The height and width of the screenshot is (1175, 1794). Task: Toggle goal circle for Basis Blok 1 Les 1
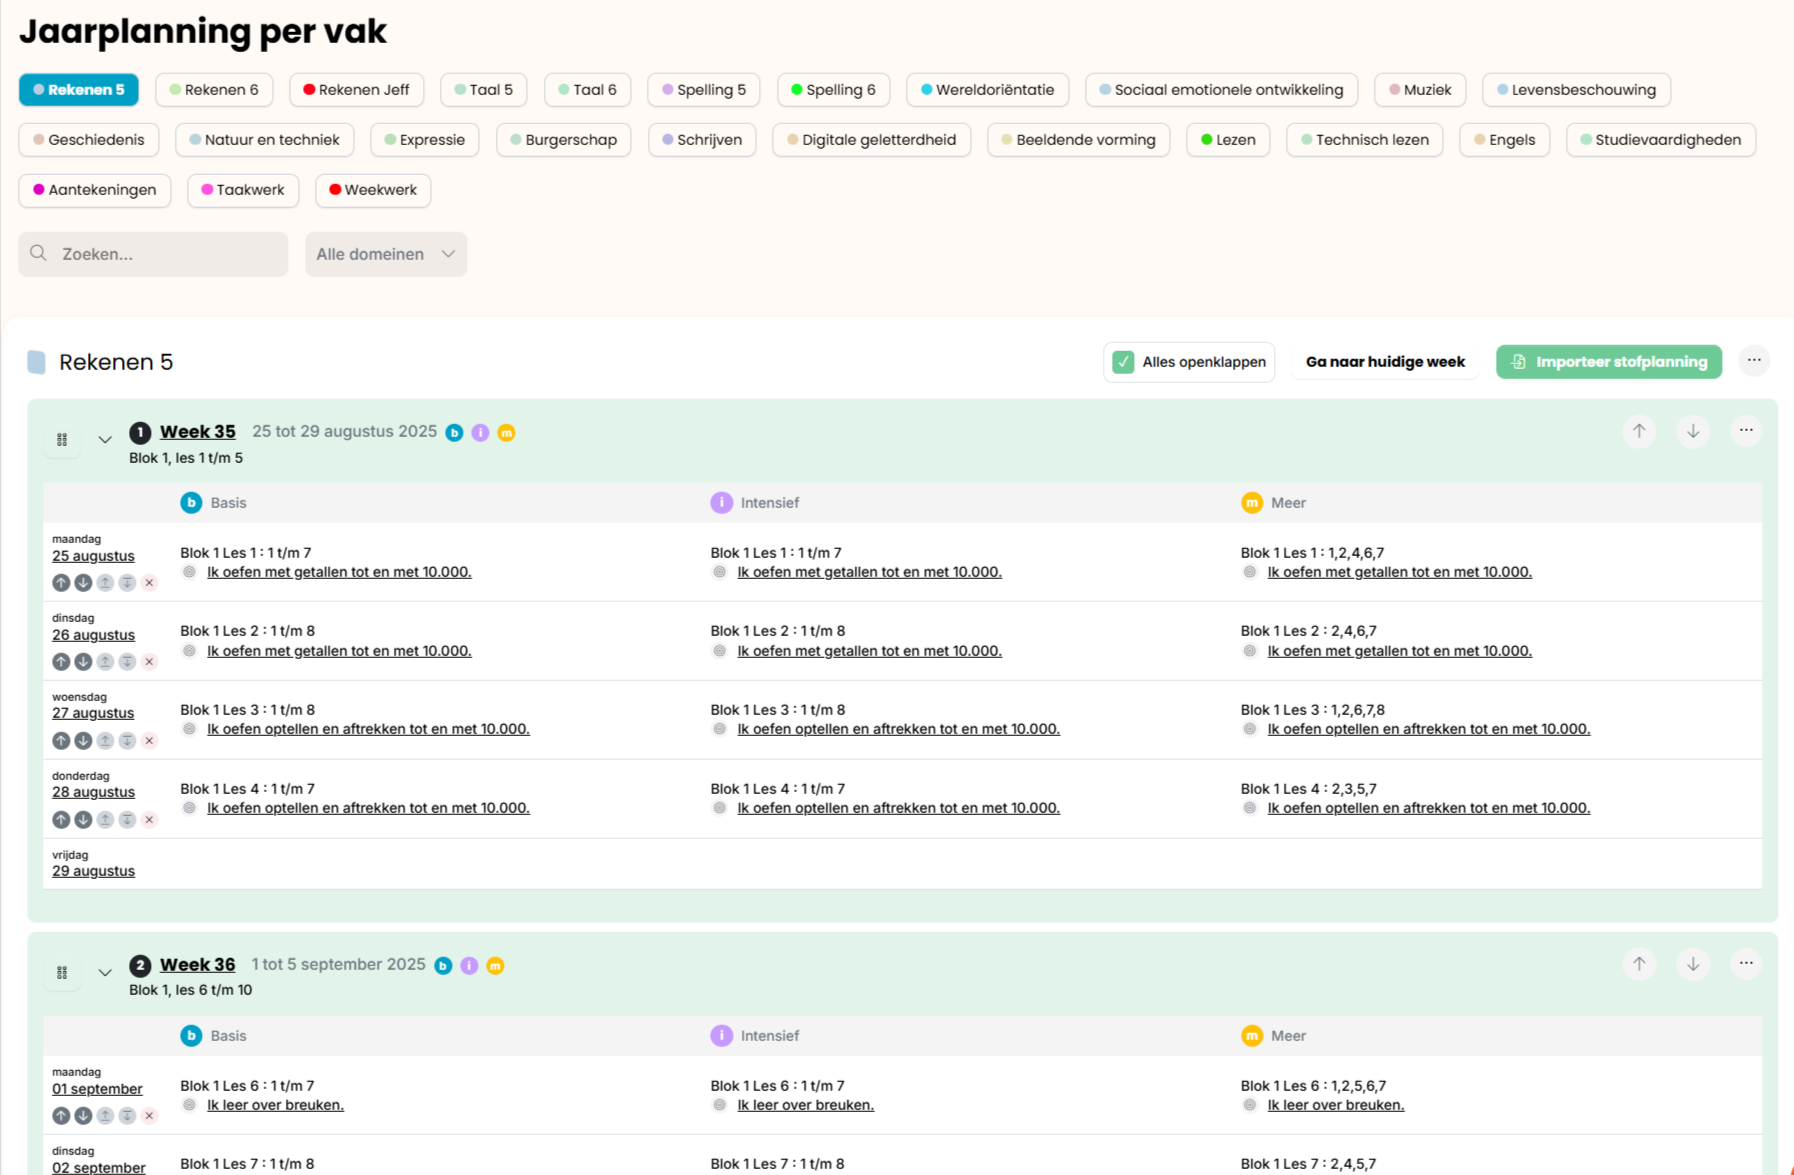pos(189,572)
